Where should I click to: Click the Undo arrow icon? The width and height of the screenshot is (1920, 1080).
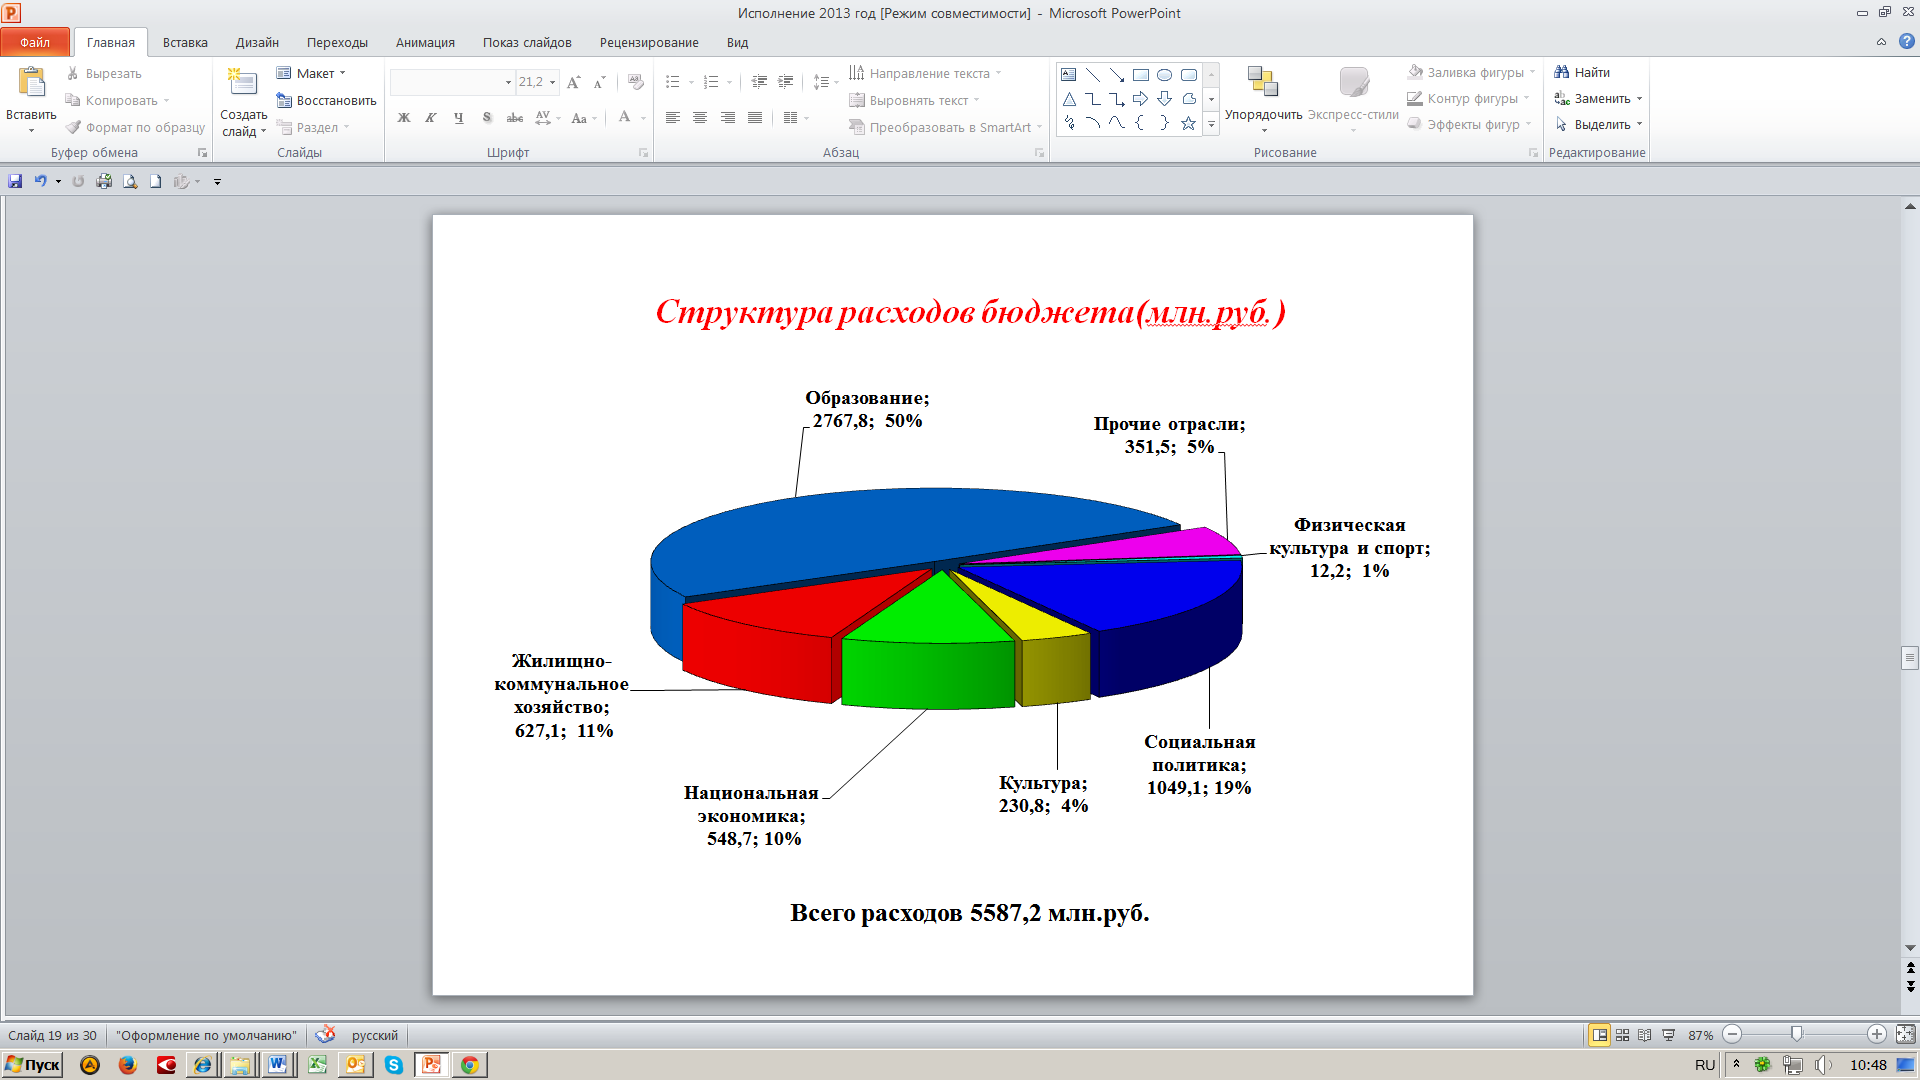40,181
